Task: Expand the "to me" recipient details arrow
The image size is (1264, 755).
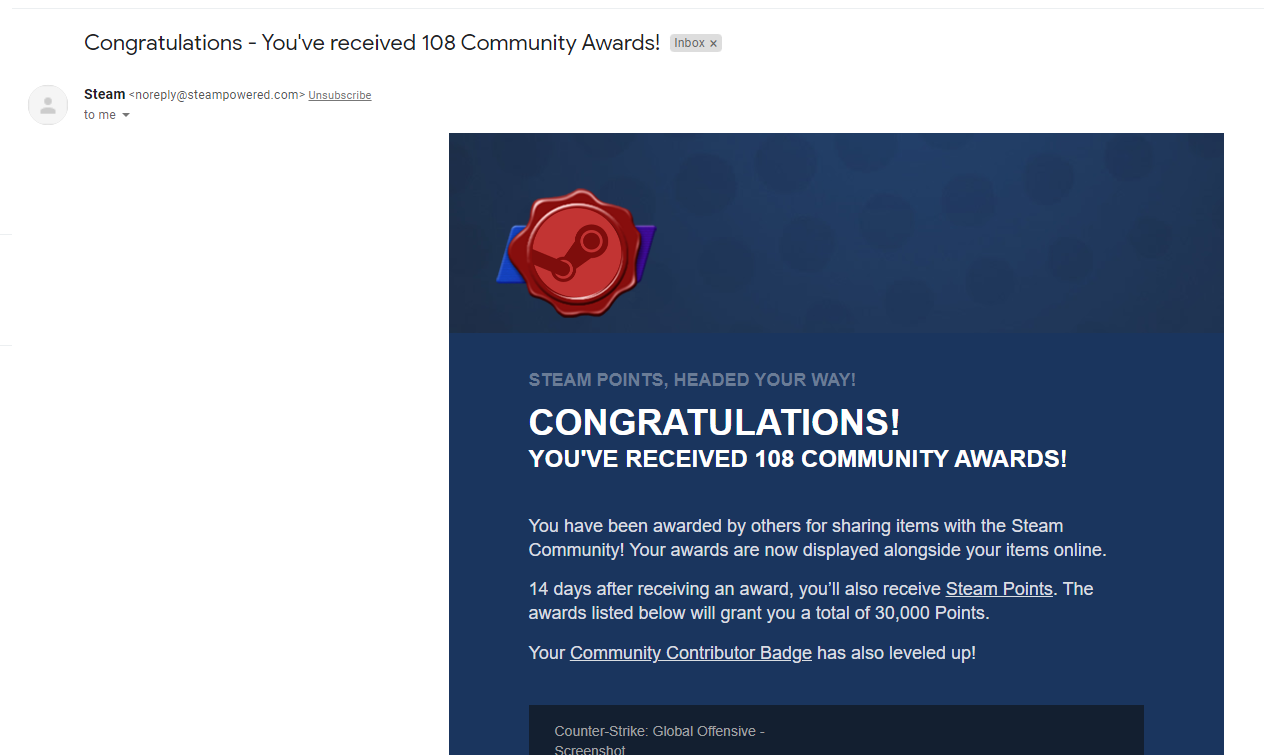Action: point(126,115)
